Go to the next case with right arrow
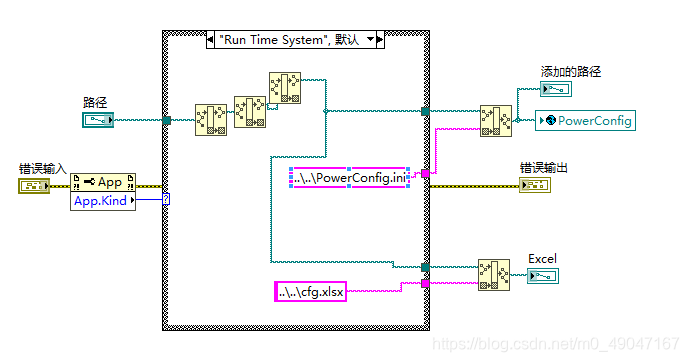The image size is (689, 362). pos(380,40)
